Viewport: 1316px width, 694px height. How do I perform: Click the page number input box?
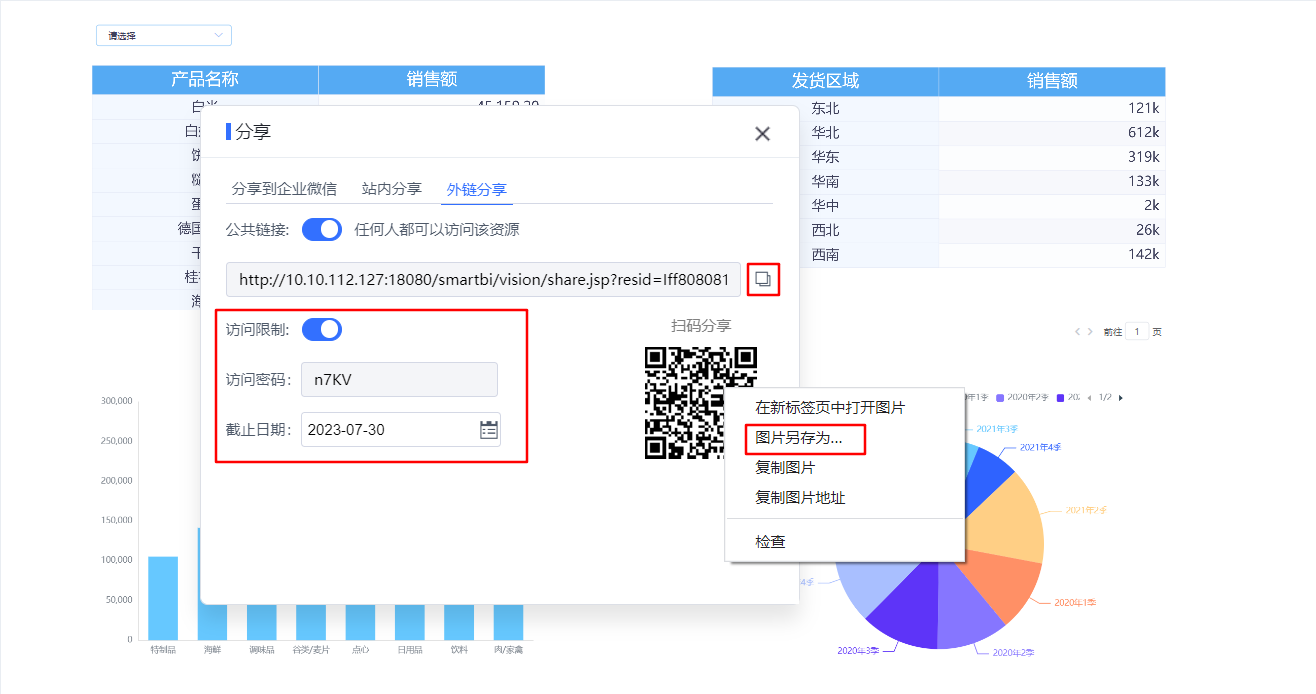1137,331
